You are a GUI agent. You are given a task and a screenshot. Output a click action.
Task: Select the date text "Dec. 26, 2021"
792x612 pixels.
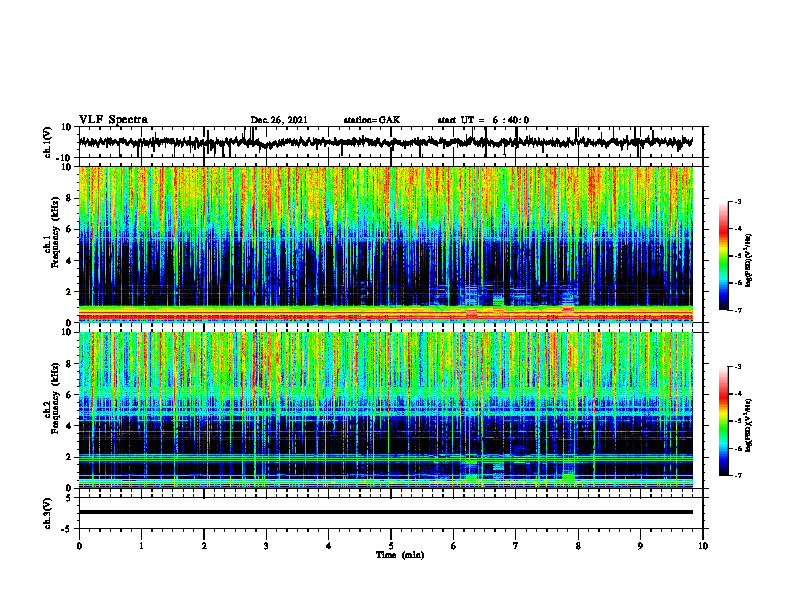coord(279,120)
